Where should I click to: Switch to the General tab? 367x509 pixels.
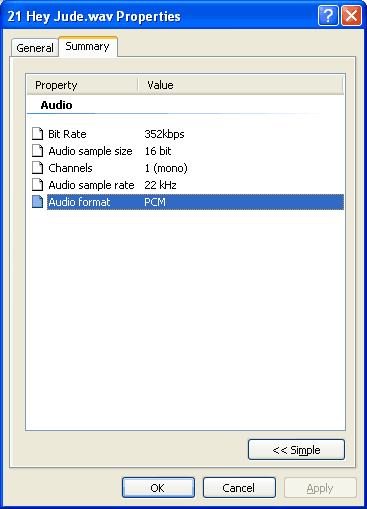coord(35,48)
